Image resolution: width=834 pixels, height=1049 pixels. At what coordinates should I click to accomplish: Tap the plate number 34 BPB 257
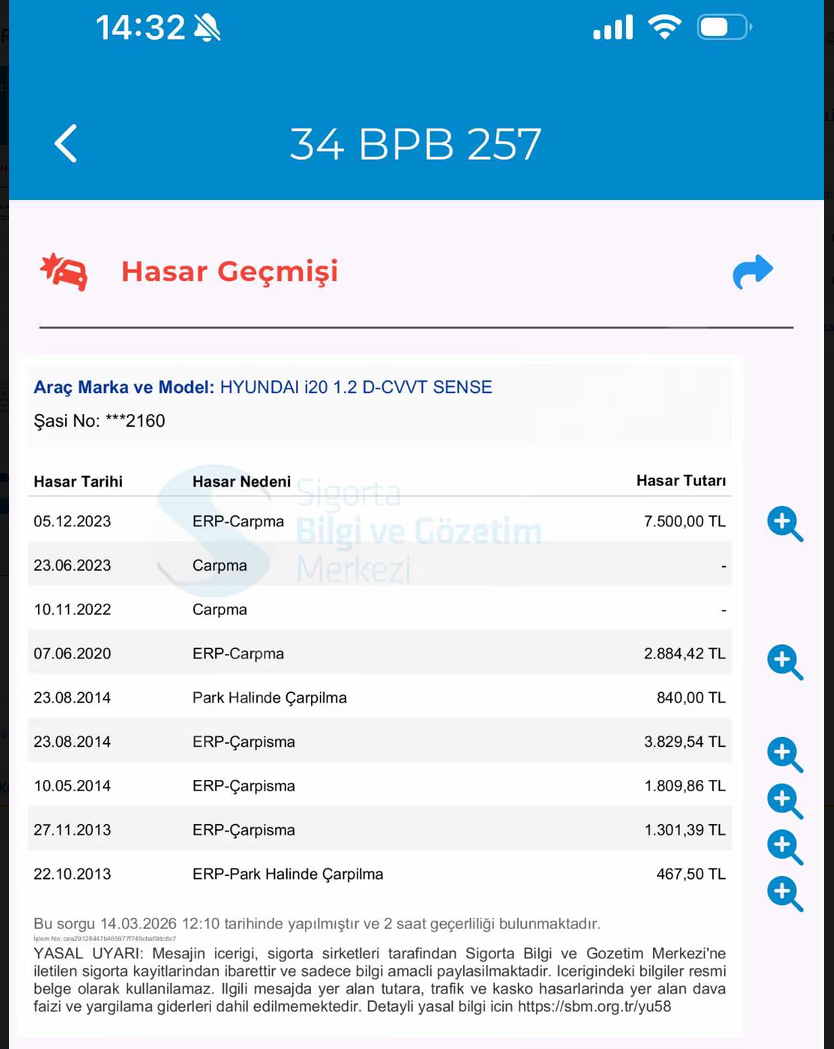coord(415,144)
